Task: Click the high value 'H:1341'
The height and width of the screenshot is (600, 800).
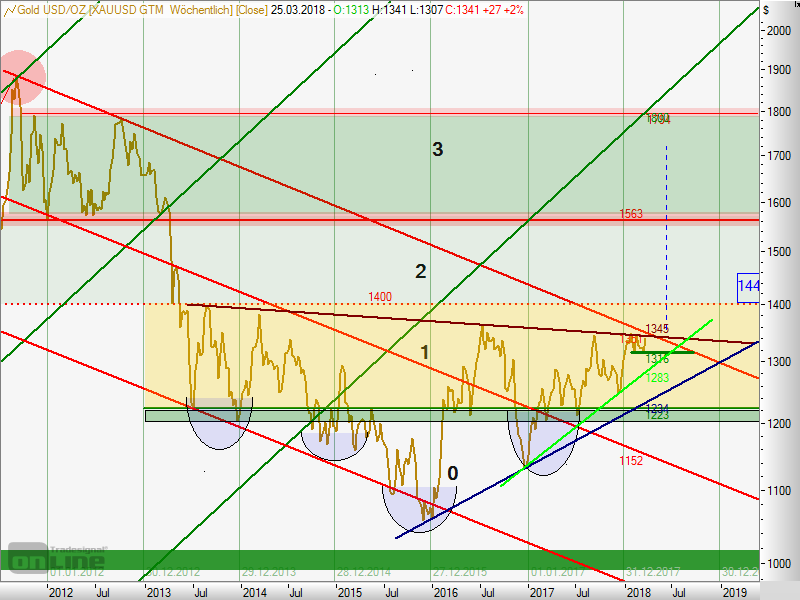Action: click(x=389, y=10)
